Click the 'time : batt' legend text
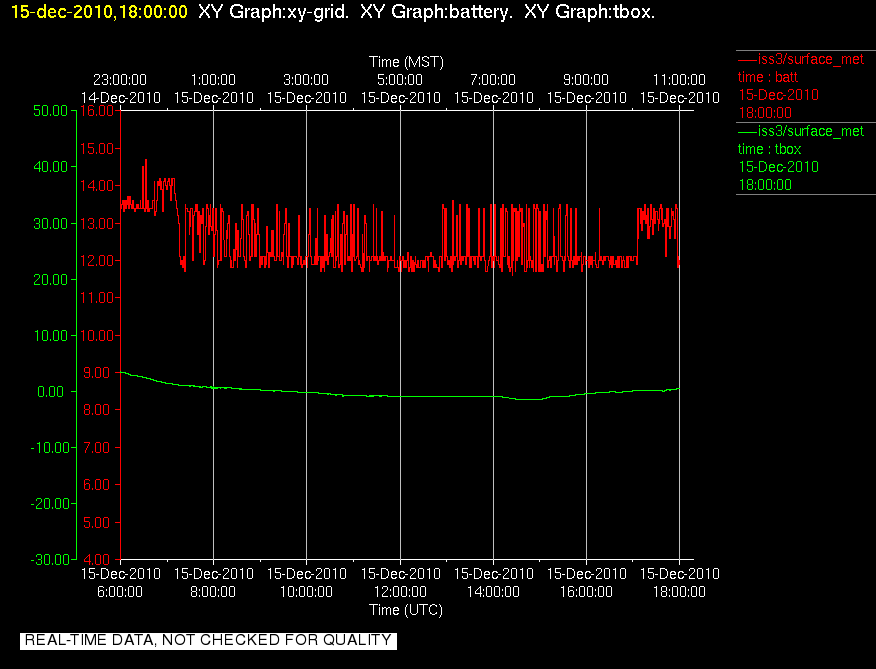 coord(768,77)
